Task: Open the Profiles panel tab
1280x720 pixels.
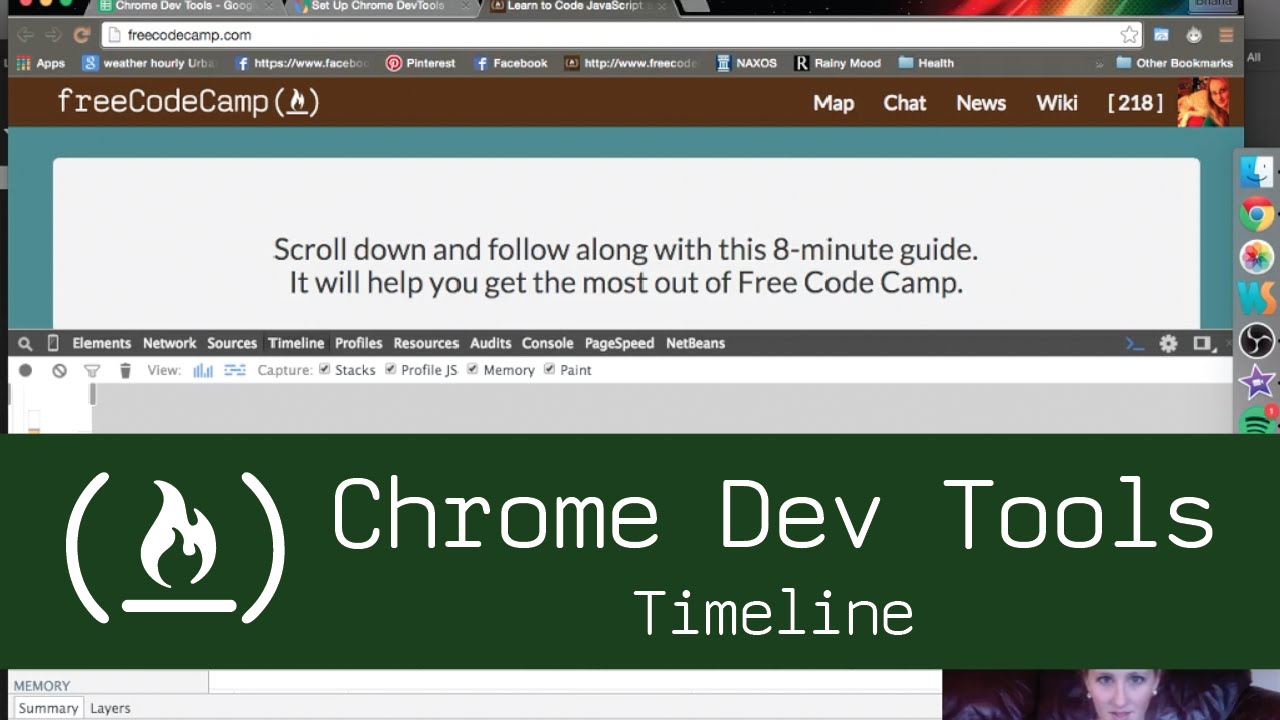Action: (359, 343)
